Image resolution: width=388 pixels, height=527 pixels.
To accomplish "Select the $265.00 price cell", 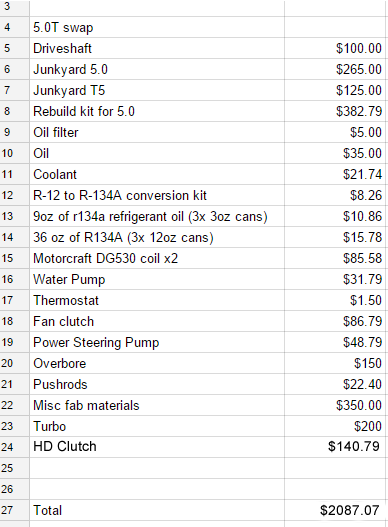I will 335,69.
